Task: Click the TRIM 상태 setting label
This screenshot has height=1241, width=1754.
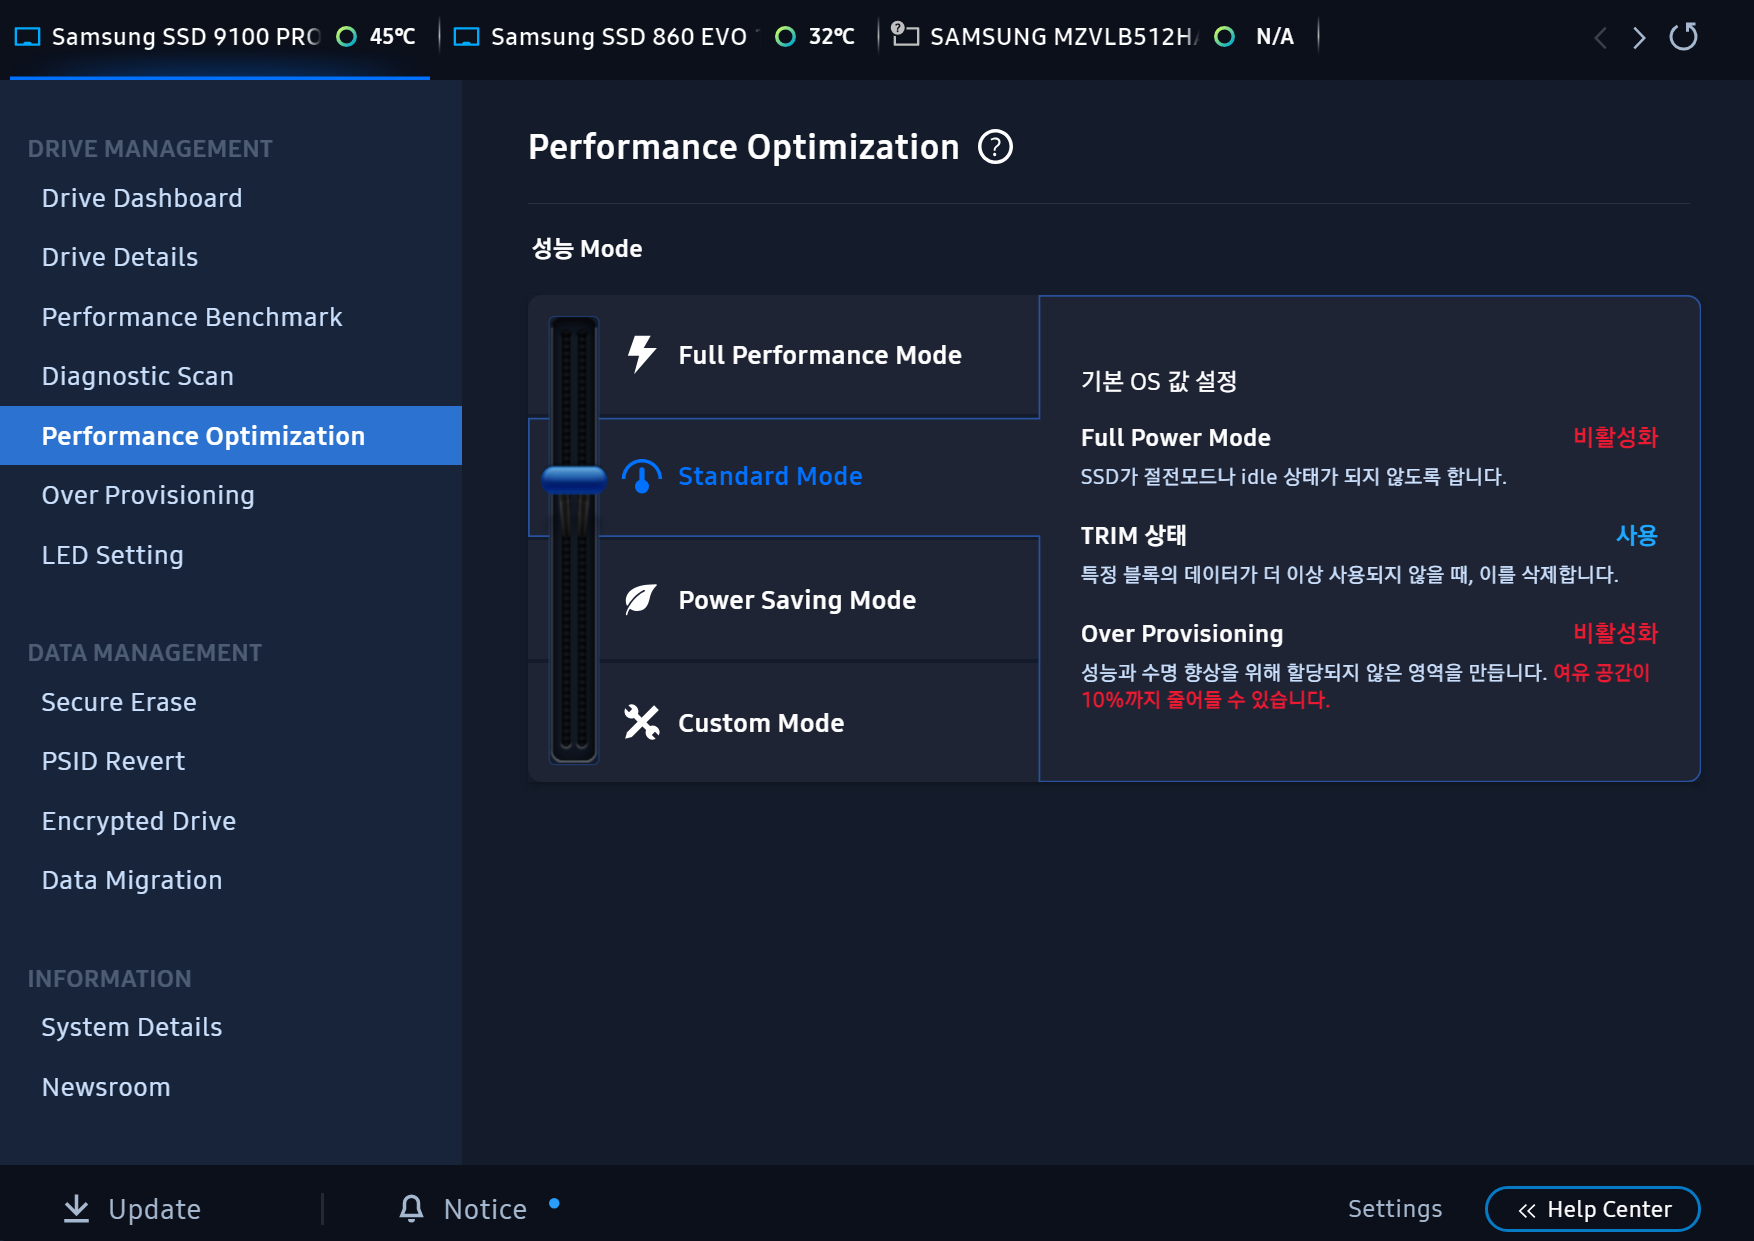Action: (x=1133, y=535)
